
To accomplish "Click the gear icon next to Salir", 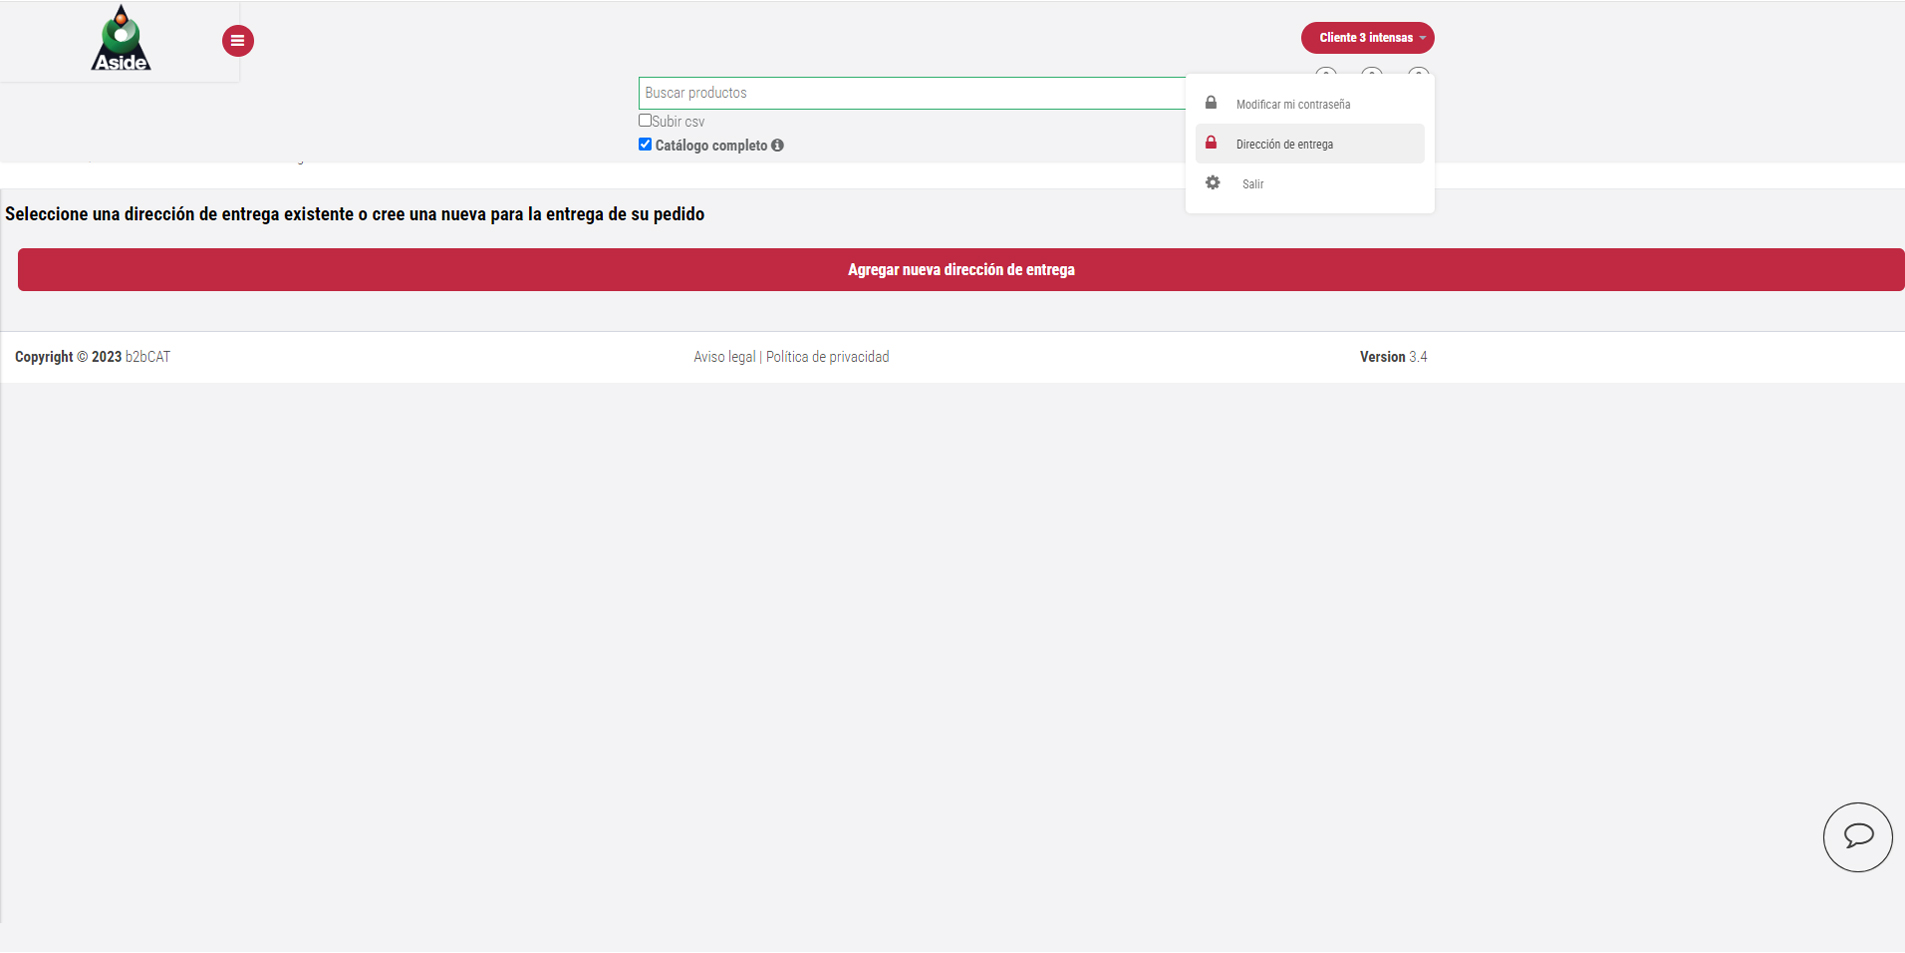I will [1212, 183].
